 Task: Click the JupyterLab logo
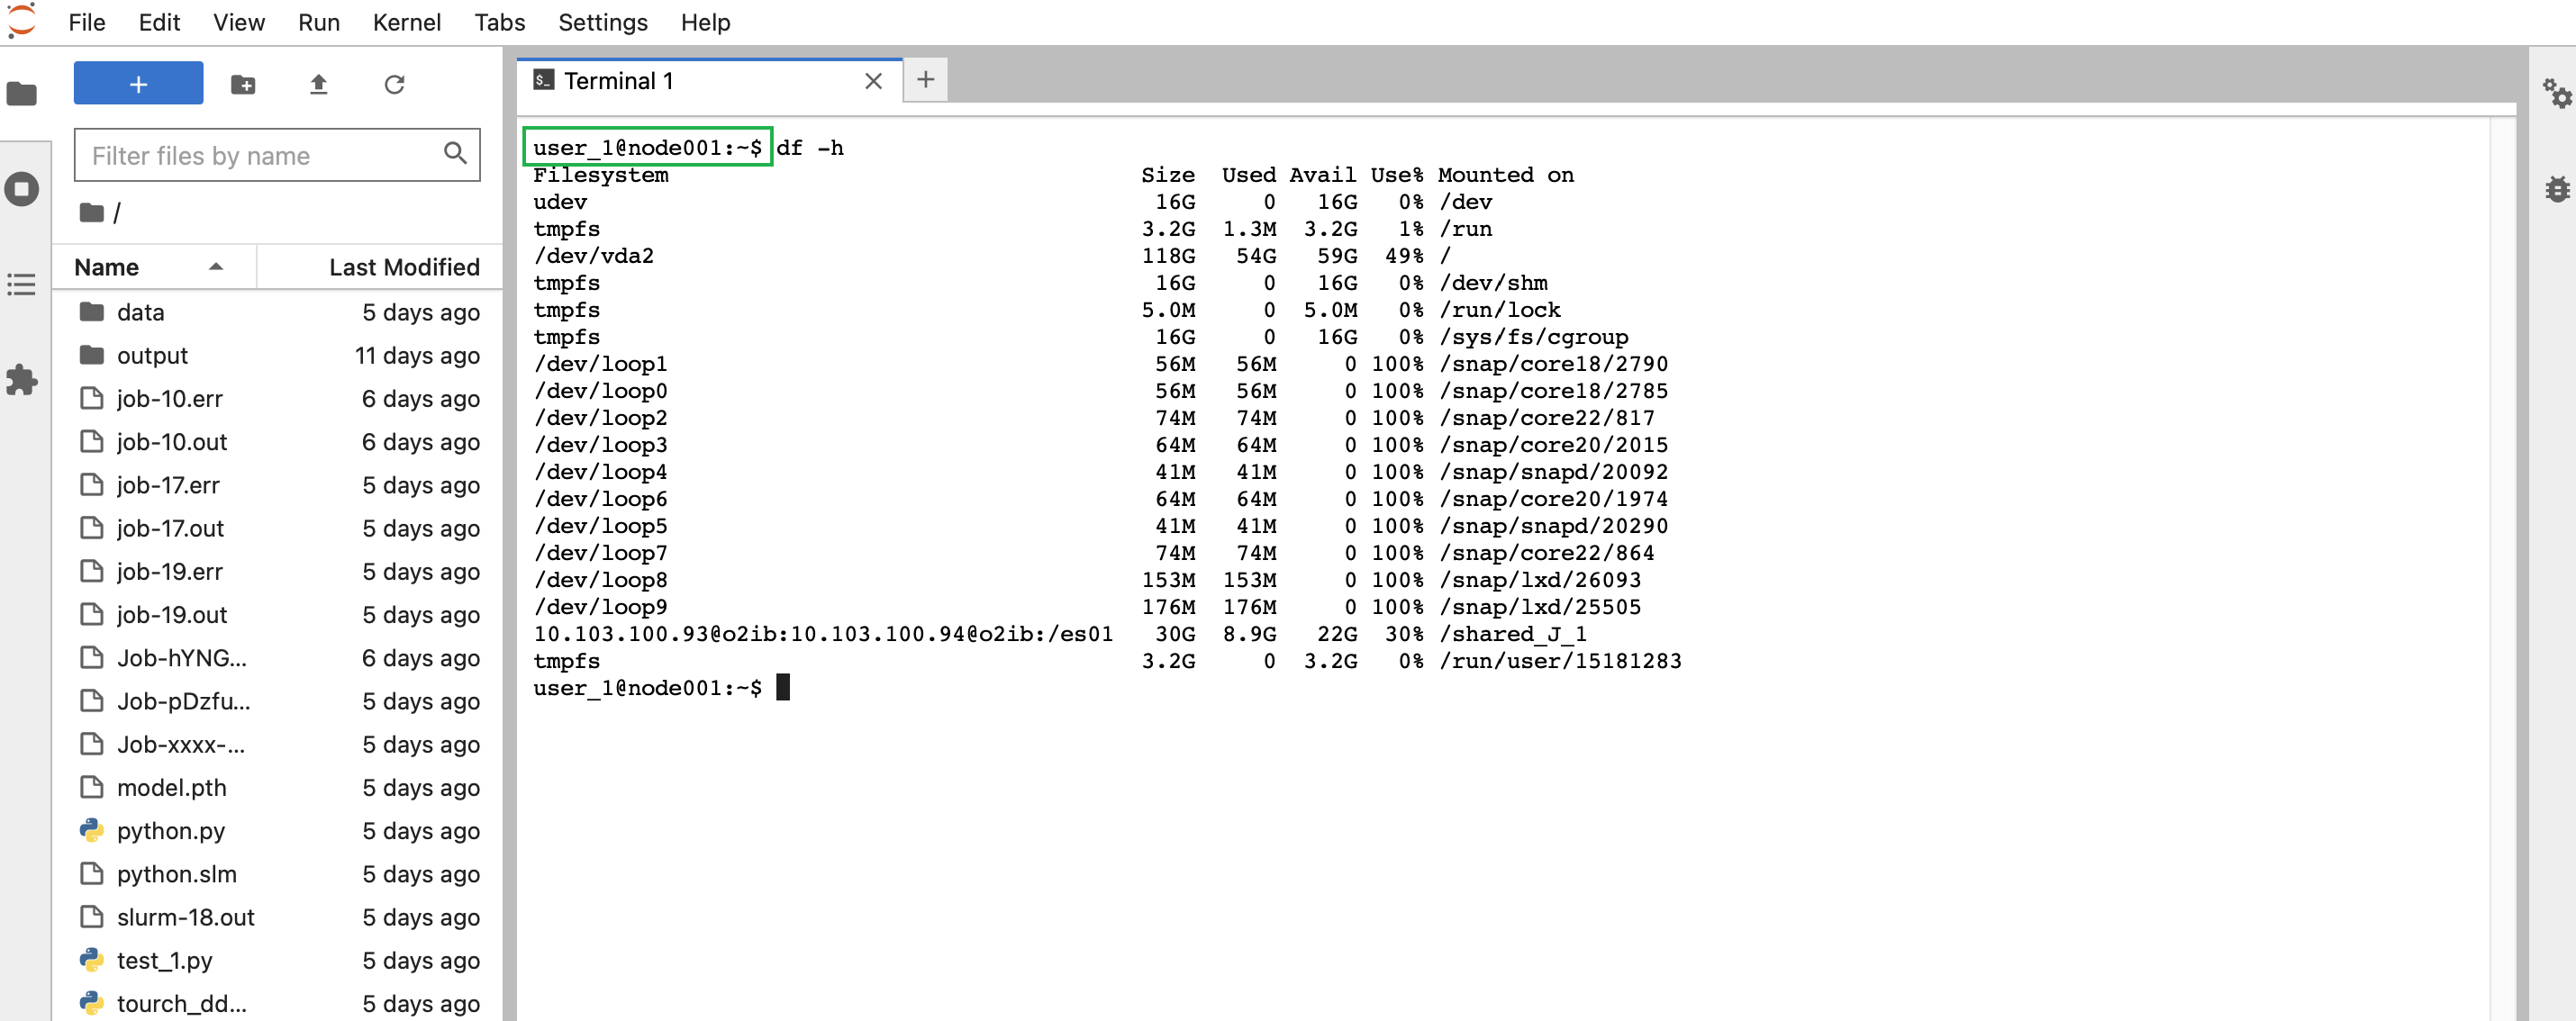(21, 20)
